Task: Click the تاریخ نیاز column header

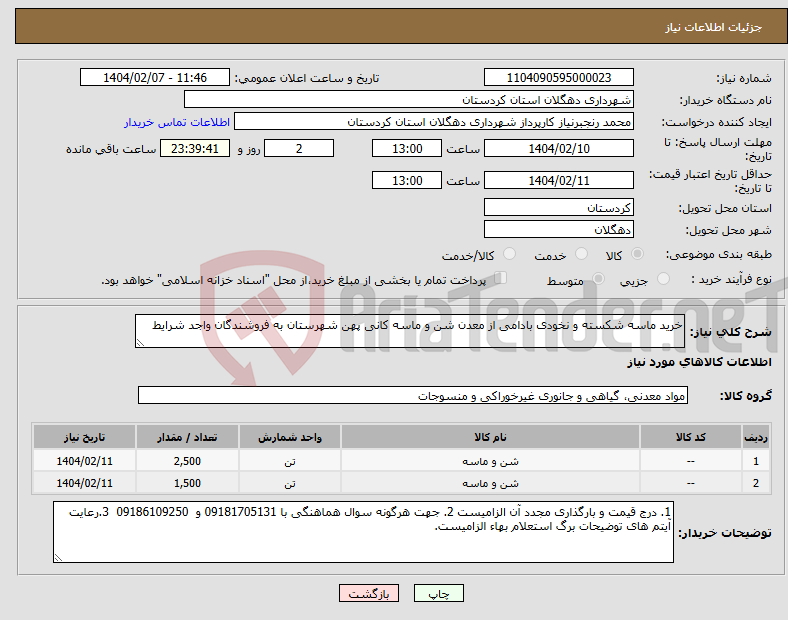Action: point(84,437)
